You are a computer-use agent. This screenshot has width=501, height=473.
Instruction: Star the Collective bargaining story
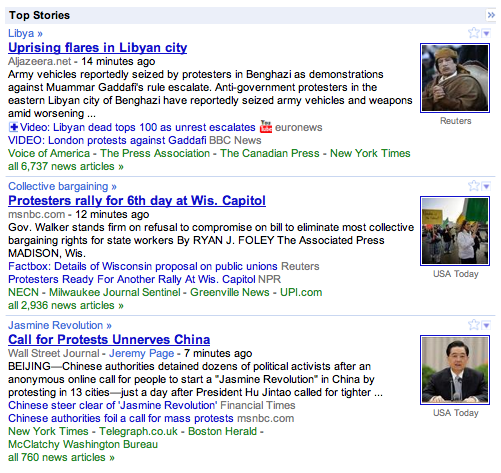[473, 185]
